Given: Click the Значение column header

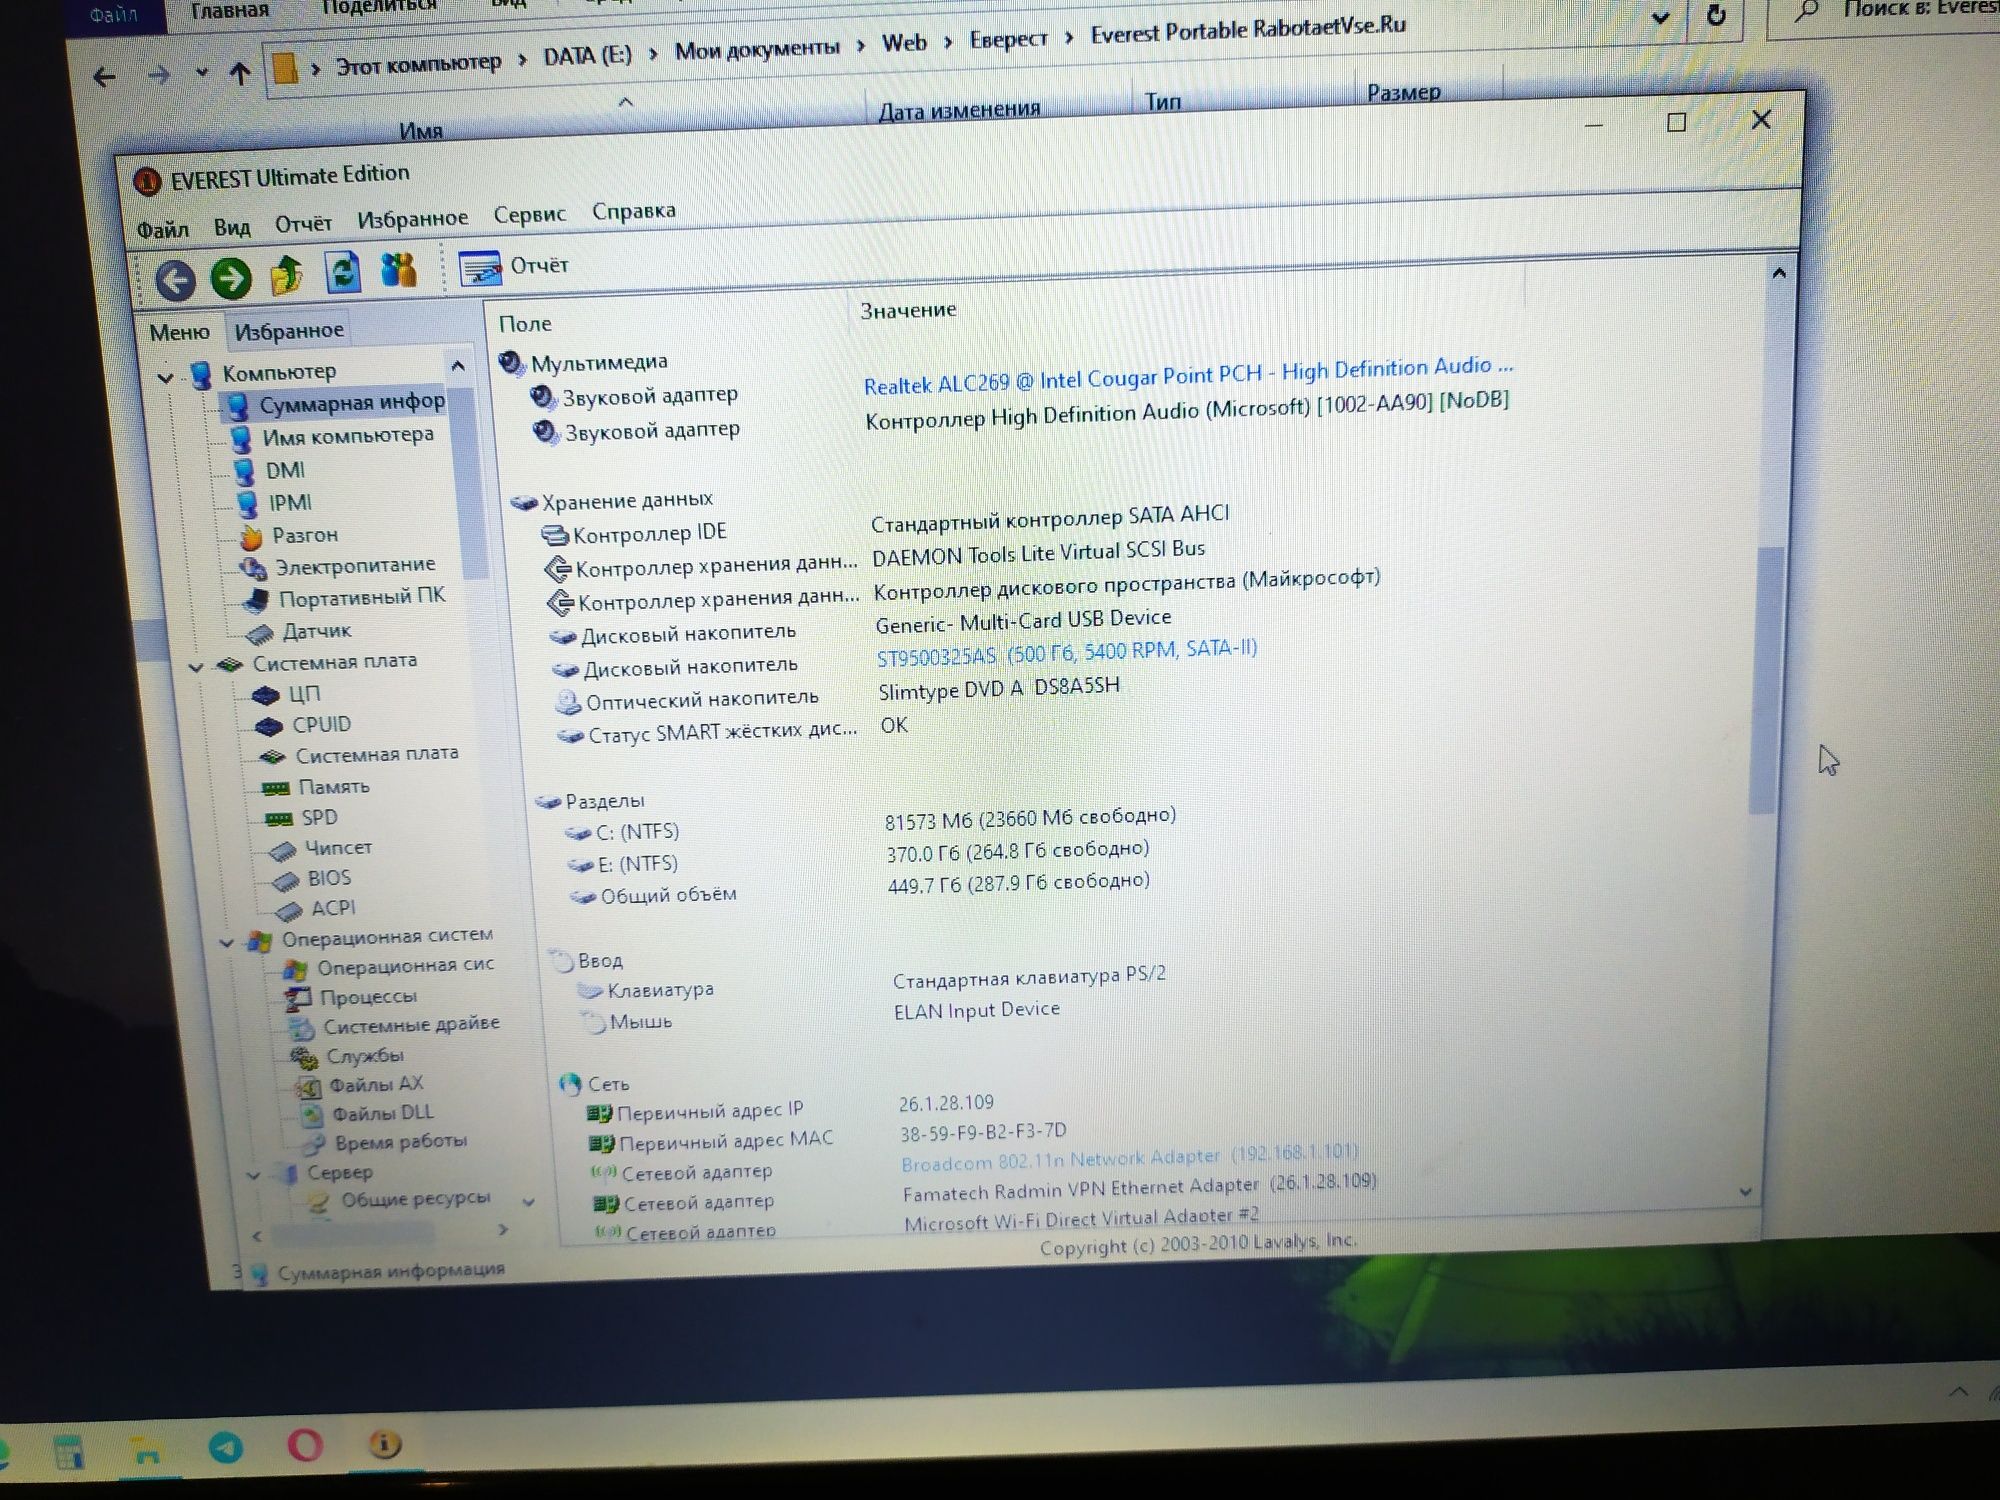Looking at the screenshot, I should click(x=908, y=311).
